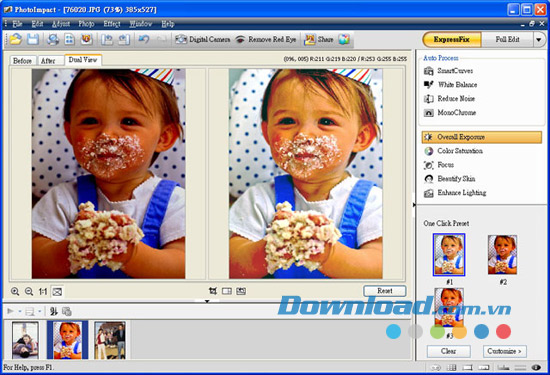This screenshot has height=375, width=550.
Task: Click the filmstrip sort icon
Action: point(53,311)
